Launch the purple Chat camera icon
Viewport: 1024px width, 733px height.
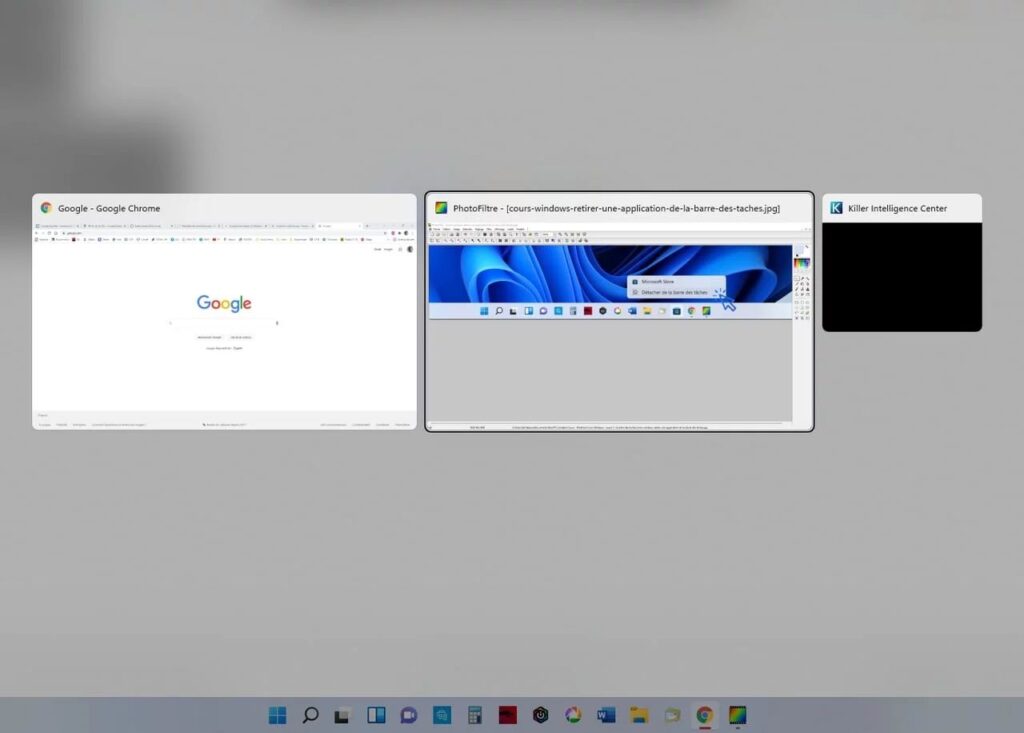pos(409,715)
